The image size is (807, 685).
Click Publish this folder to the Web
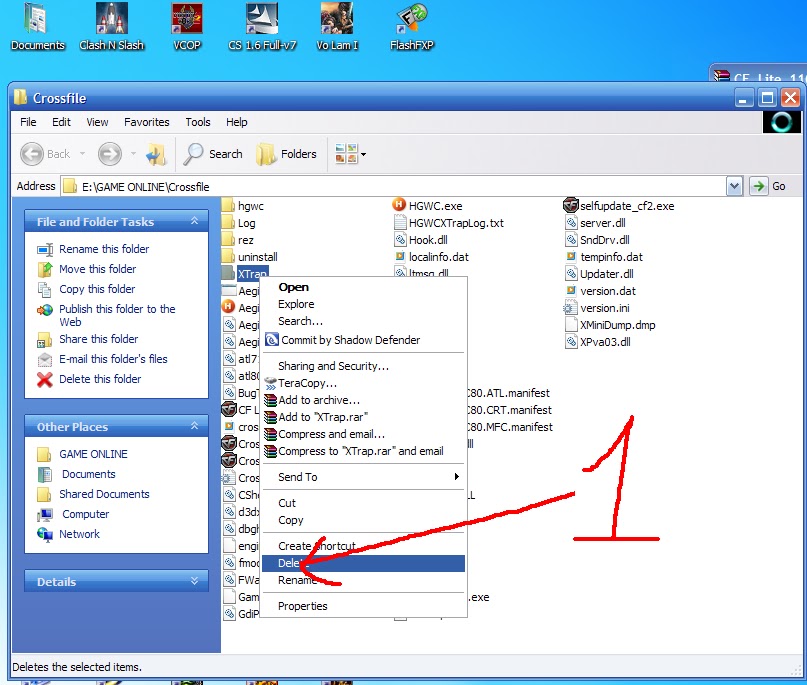click(117, 315)
